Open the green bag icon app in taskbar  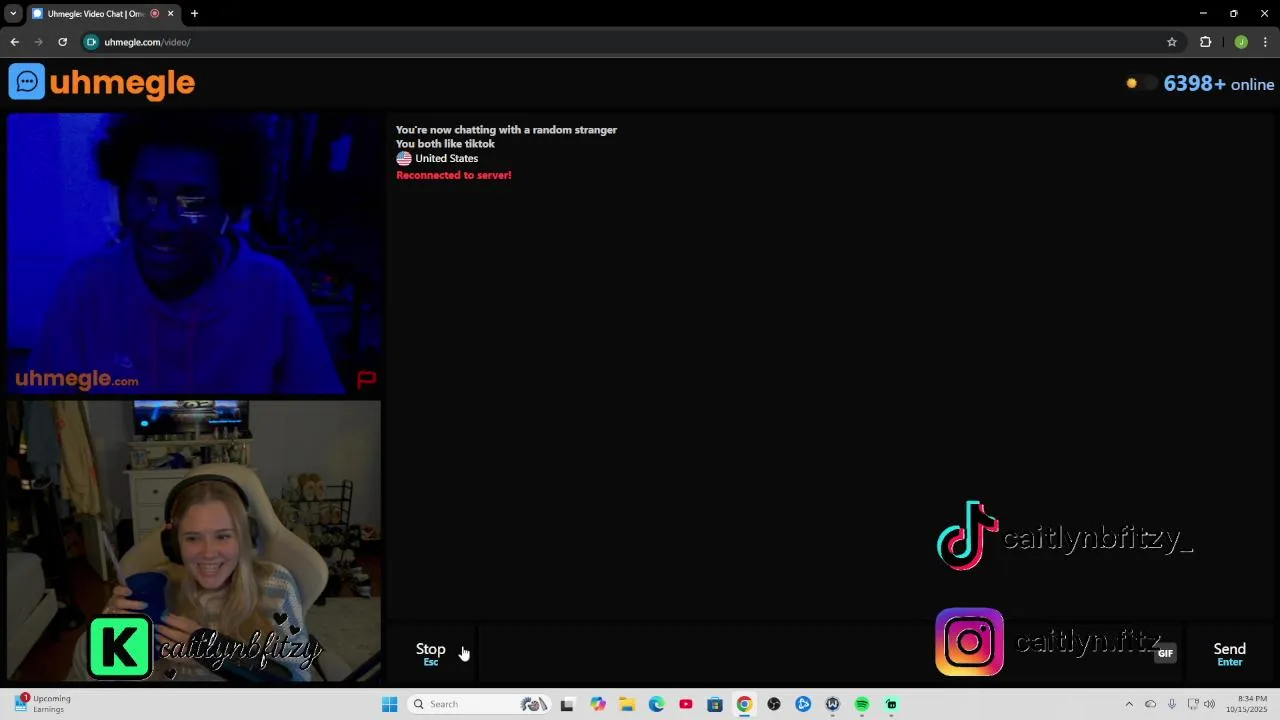click(x=891, y=704)
